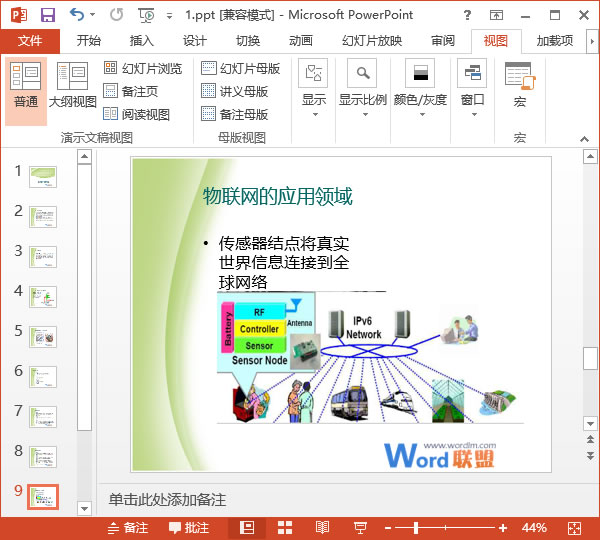The width and height of the screenshot is (600, 540).
Task: Switch to the 切换 tab
Action: pyautogui.click(x=248, y=41)
